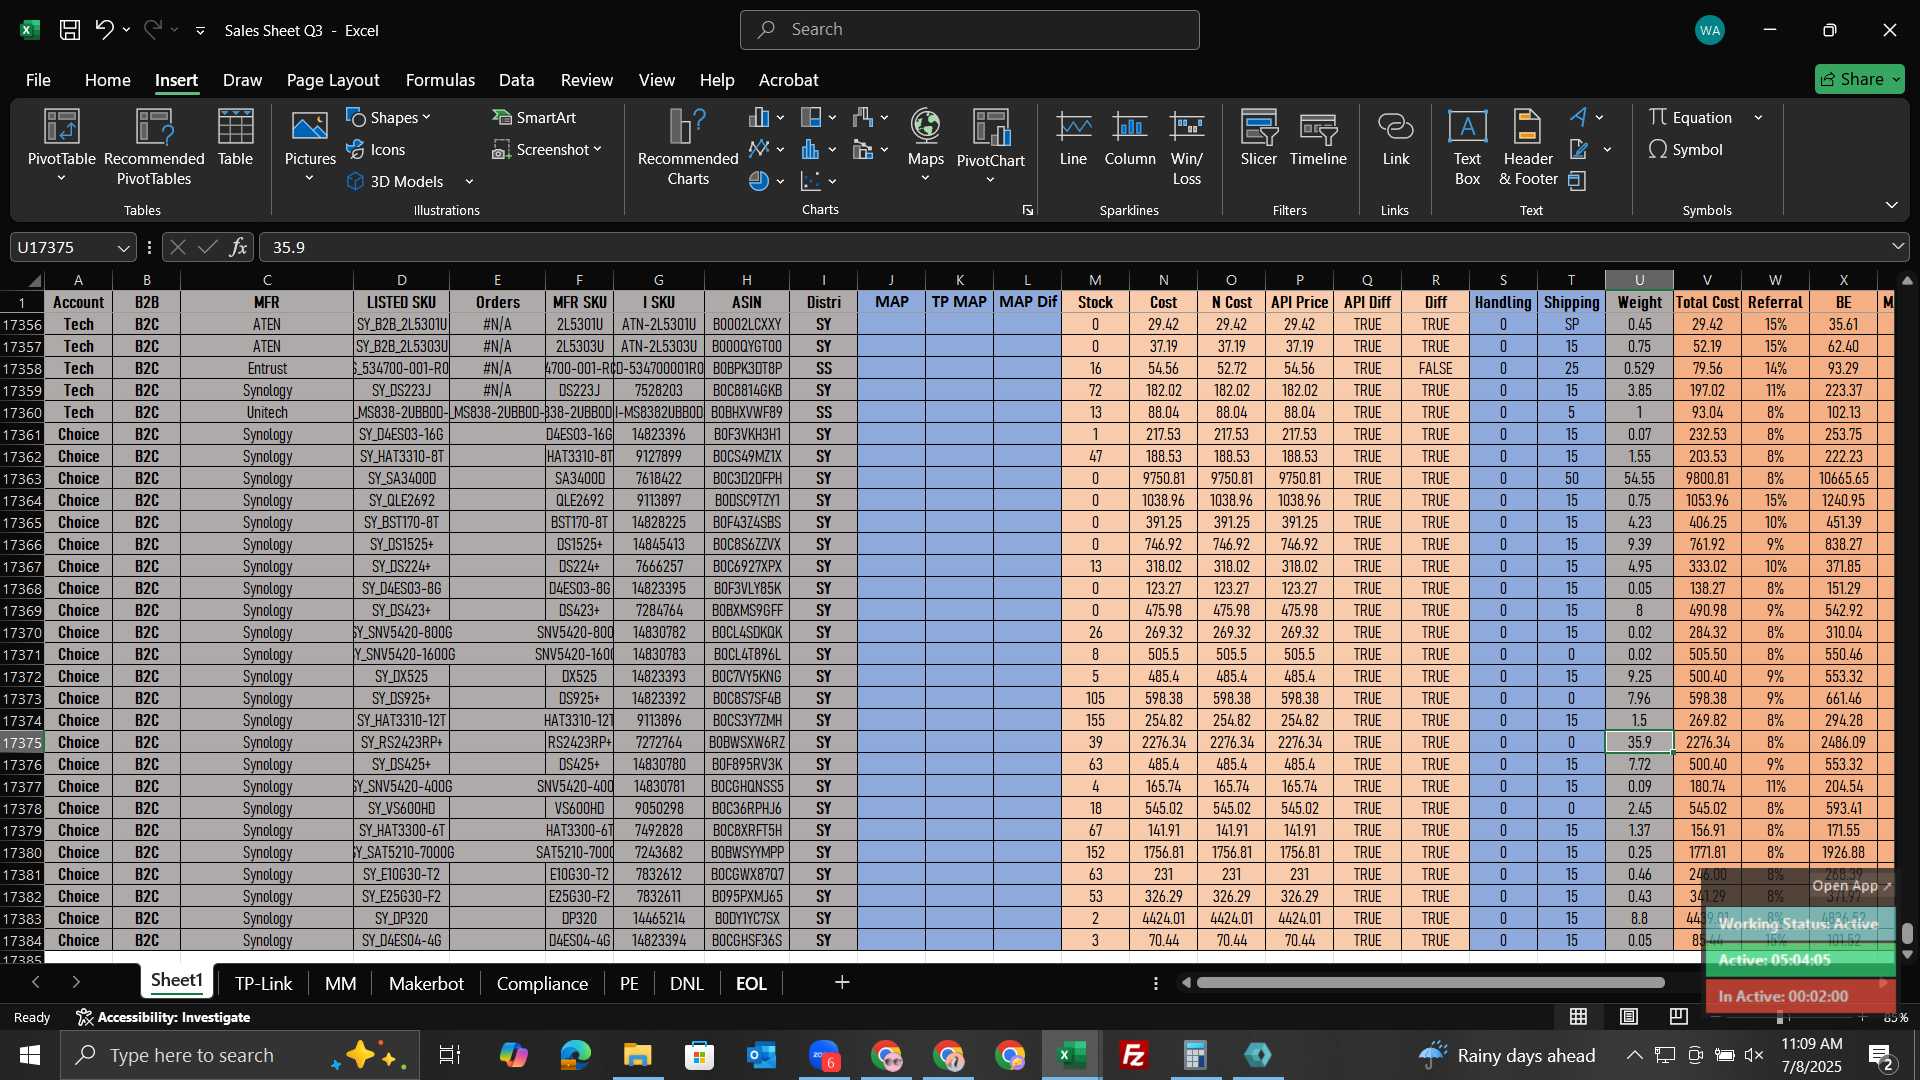This screenshot has width=1920, height=1080.
Task: Switch to Page Break Preview view
Action: [1679, 1017]
